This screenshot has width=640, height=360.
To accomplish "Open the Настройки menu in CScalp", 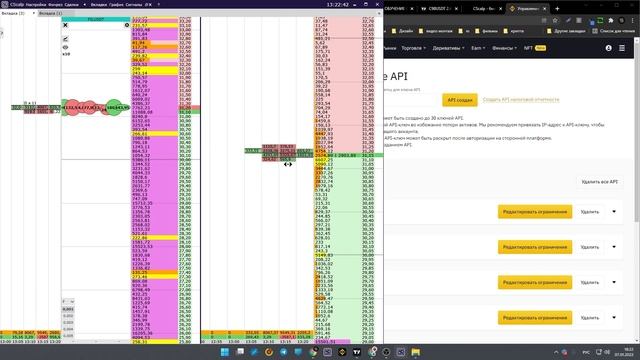I will coord(36,4).
